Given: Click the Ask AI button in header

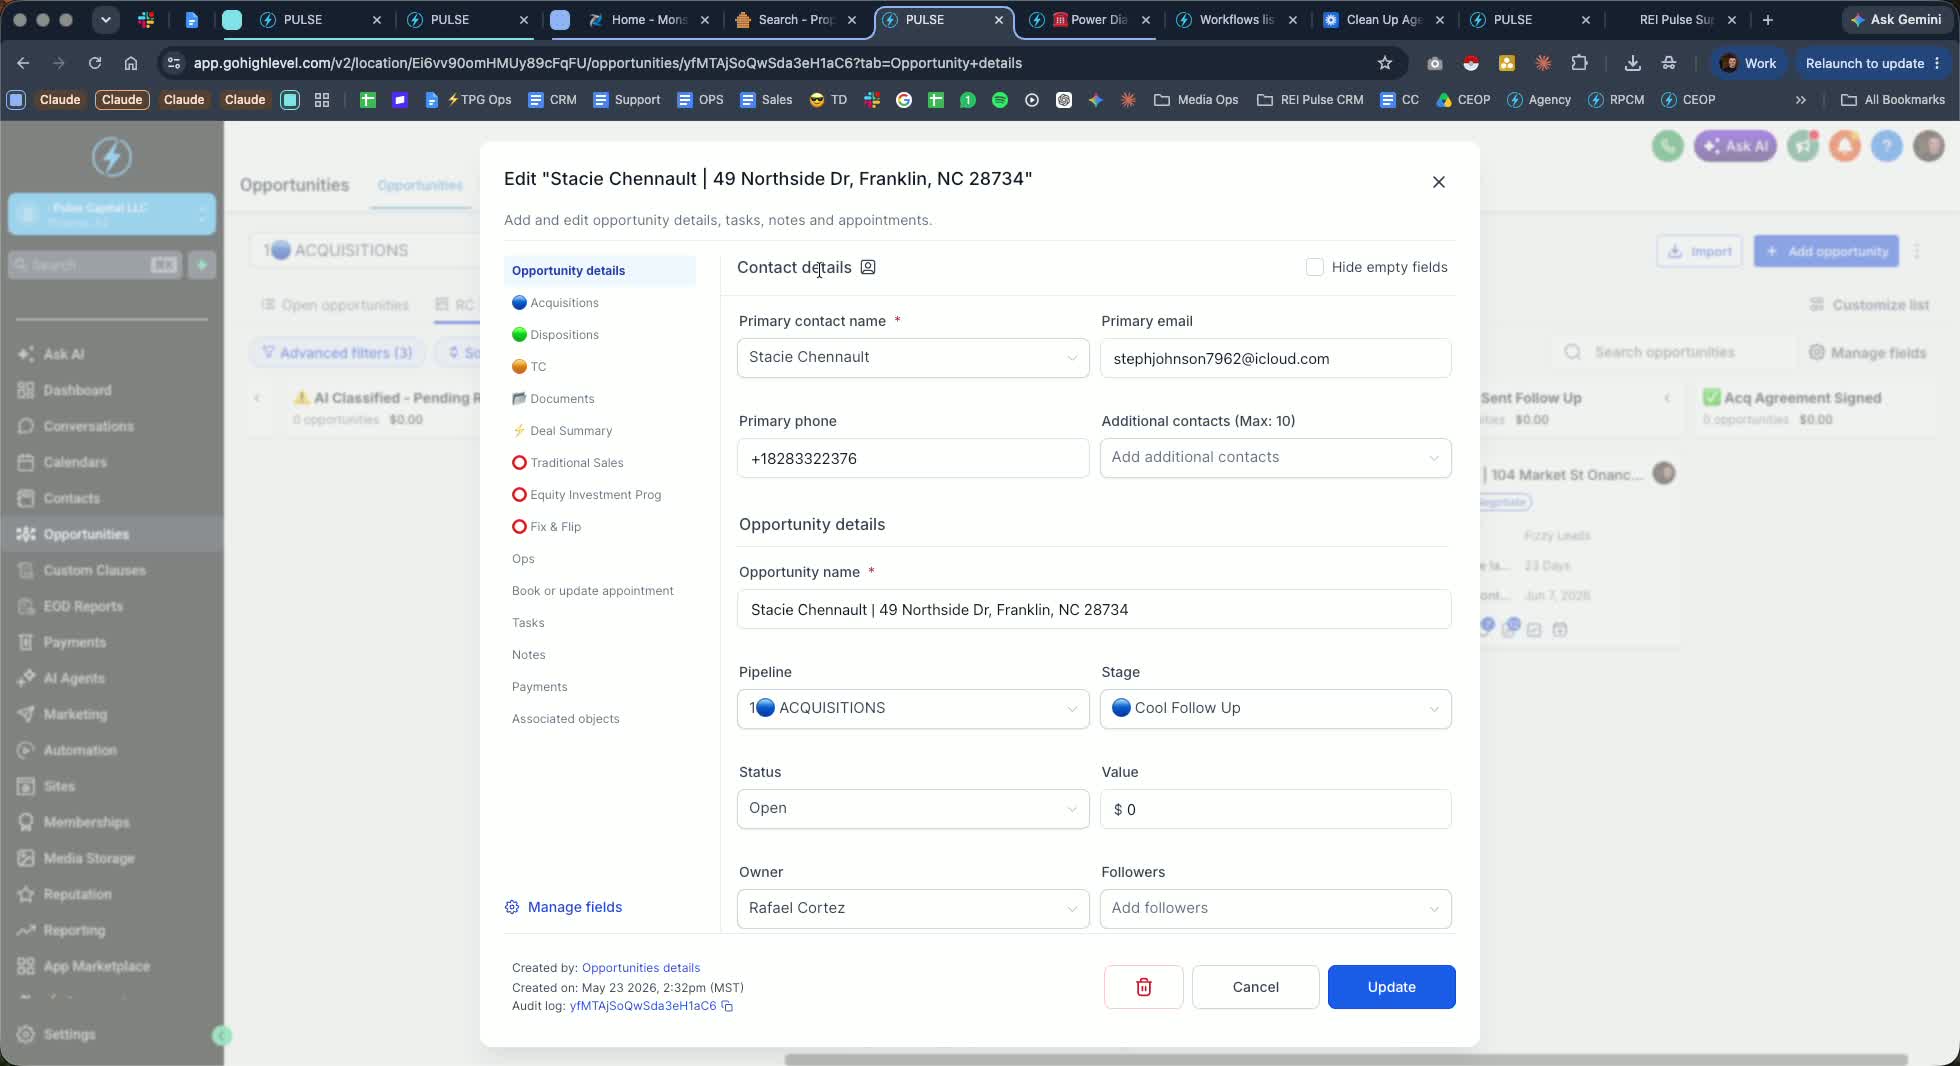Looking at the screenshot, I should 1735,146.
